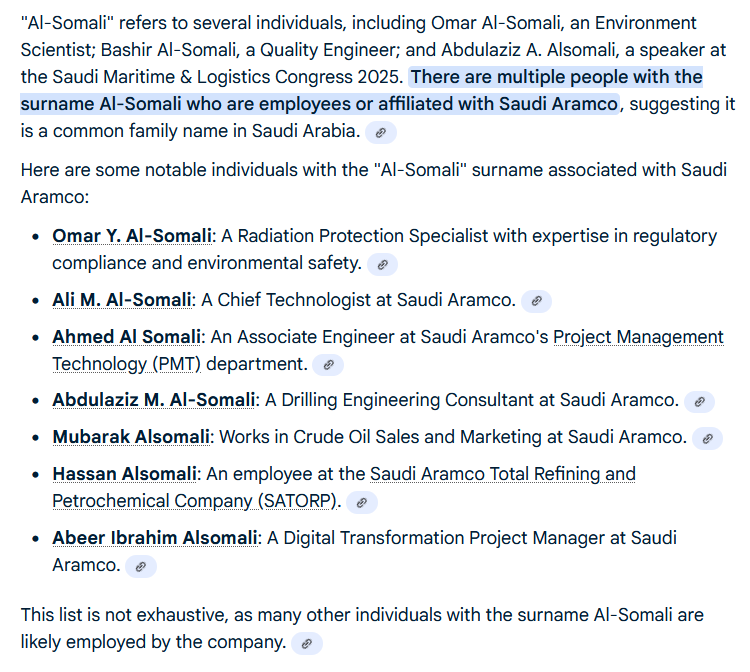This screenshot has width=750, height=672.
Task: Open the Abeer Ibrahim Alsomali link
Action: tap(154, 538)
